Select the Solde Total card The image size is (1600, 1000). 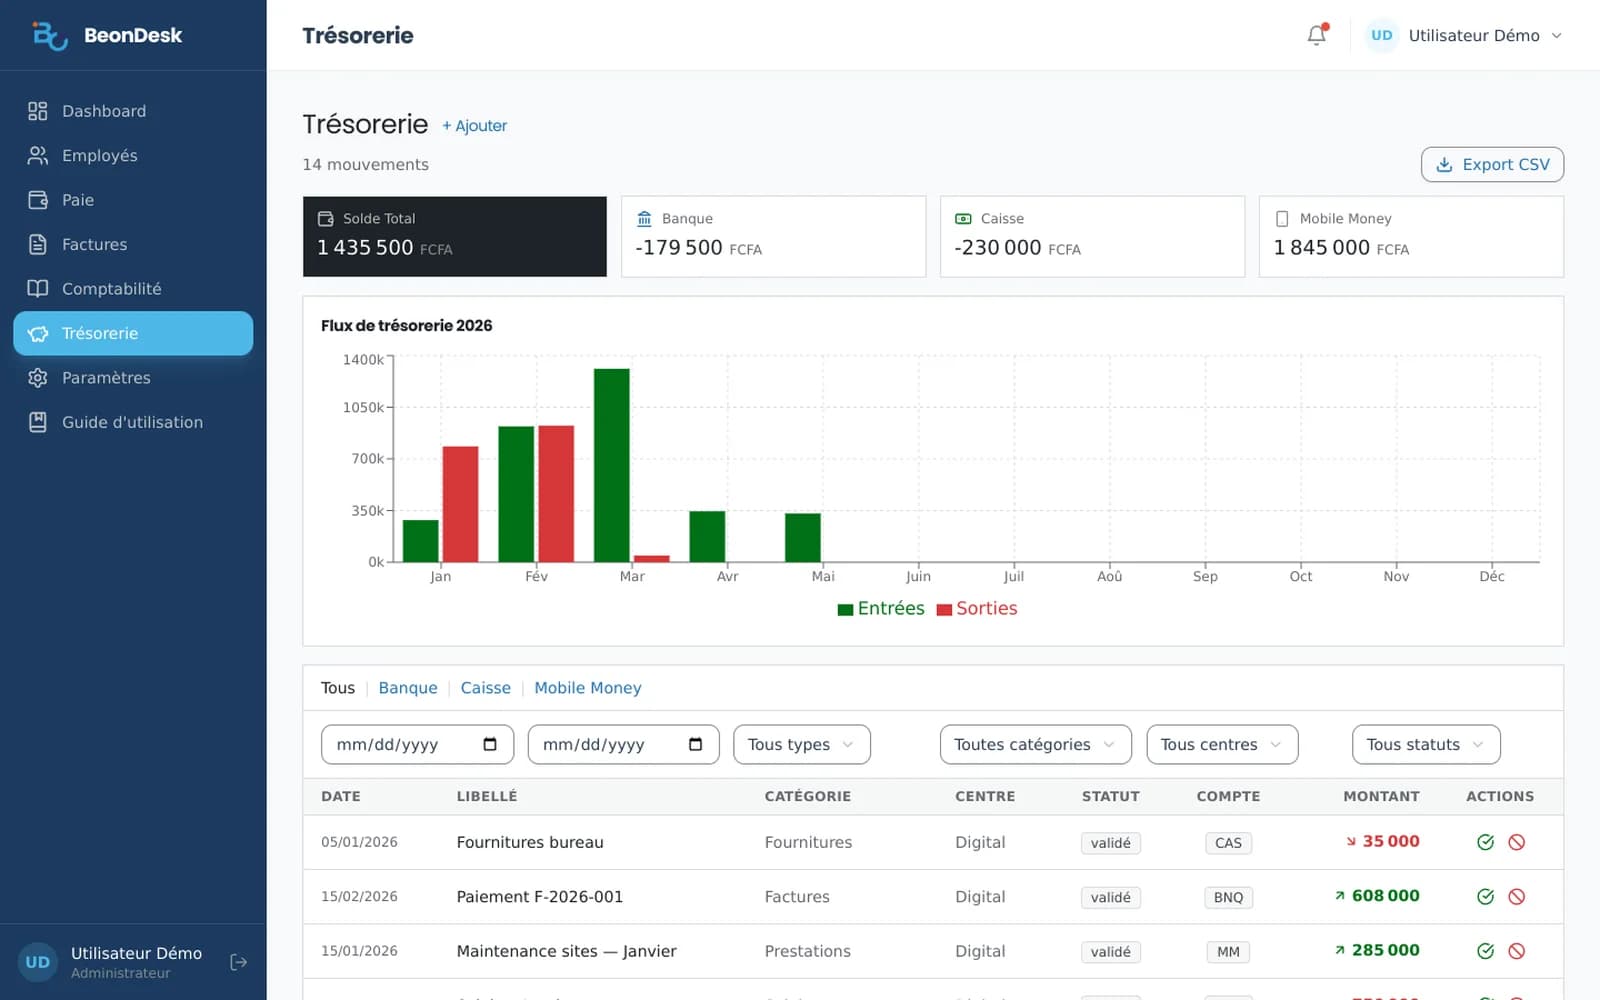455,236
